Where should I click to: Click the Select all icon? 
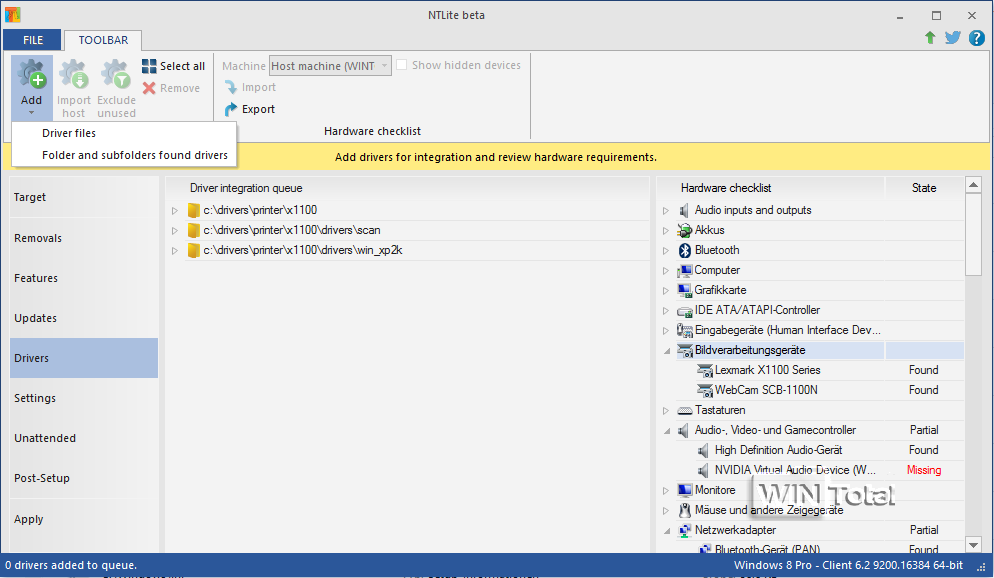[x=149, y=66]
